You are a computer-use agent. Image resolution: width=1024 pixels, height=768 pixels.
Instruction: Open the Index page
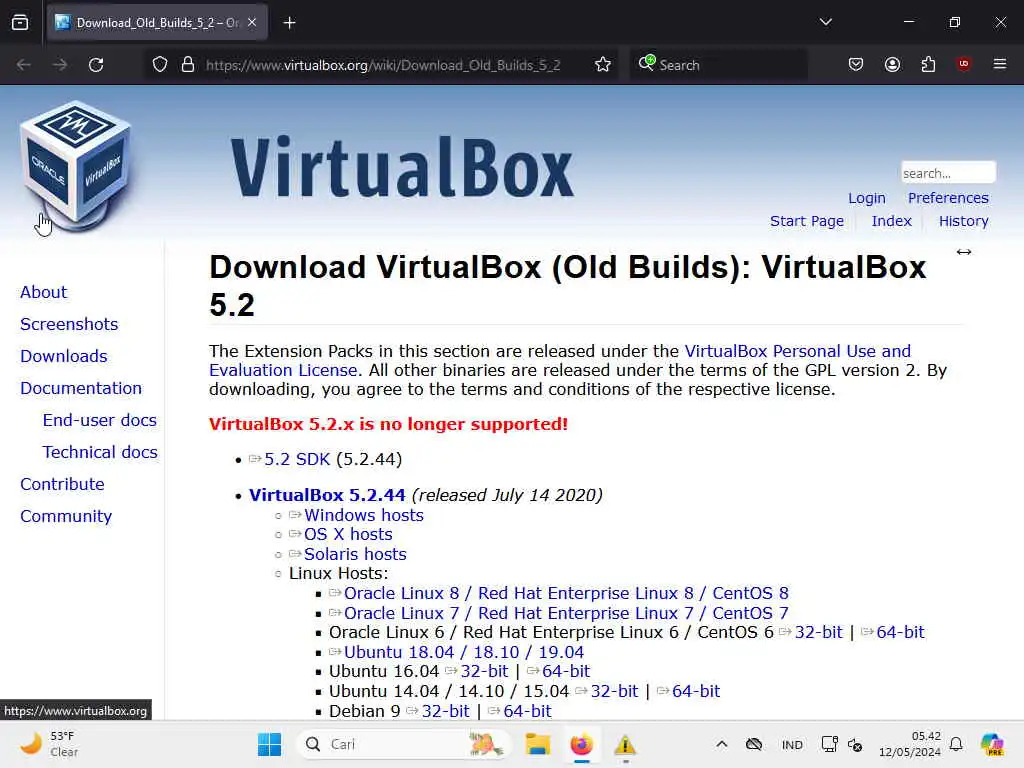tap(891, 221)
